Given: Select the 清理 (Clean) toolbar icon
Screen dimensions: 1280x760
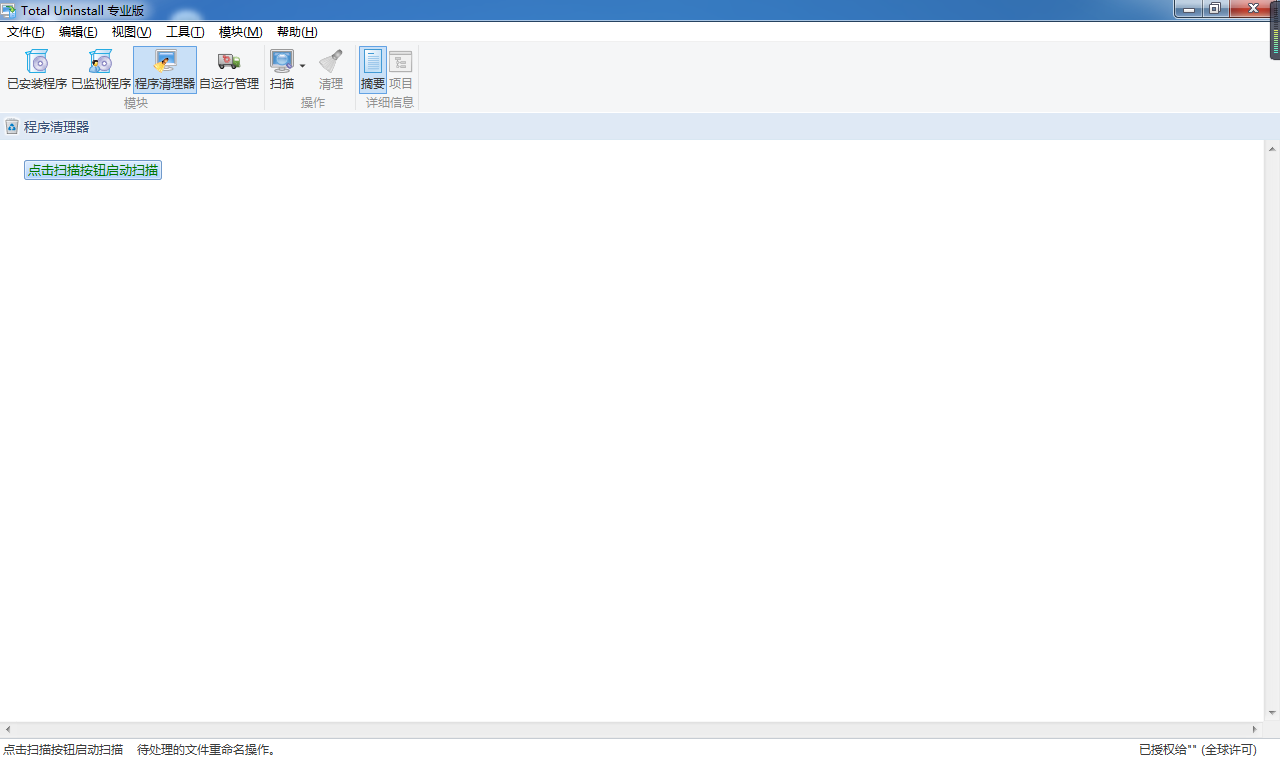Looking at the screenshot, I should tap(330, 70).
